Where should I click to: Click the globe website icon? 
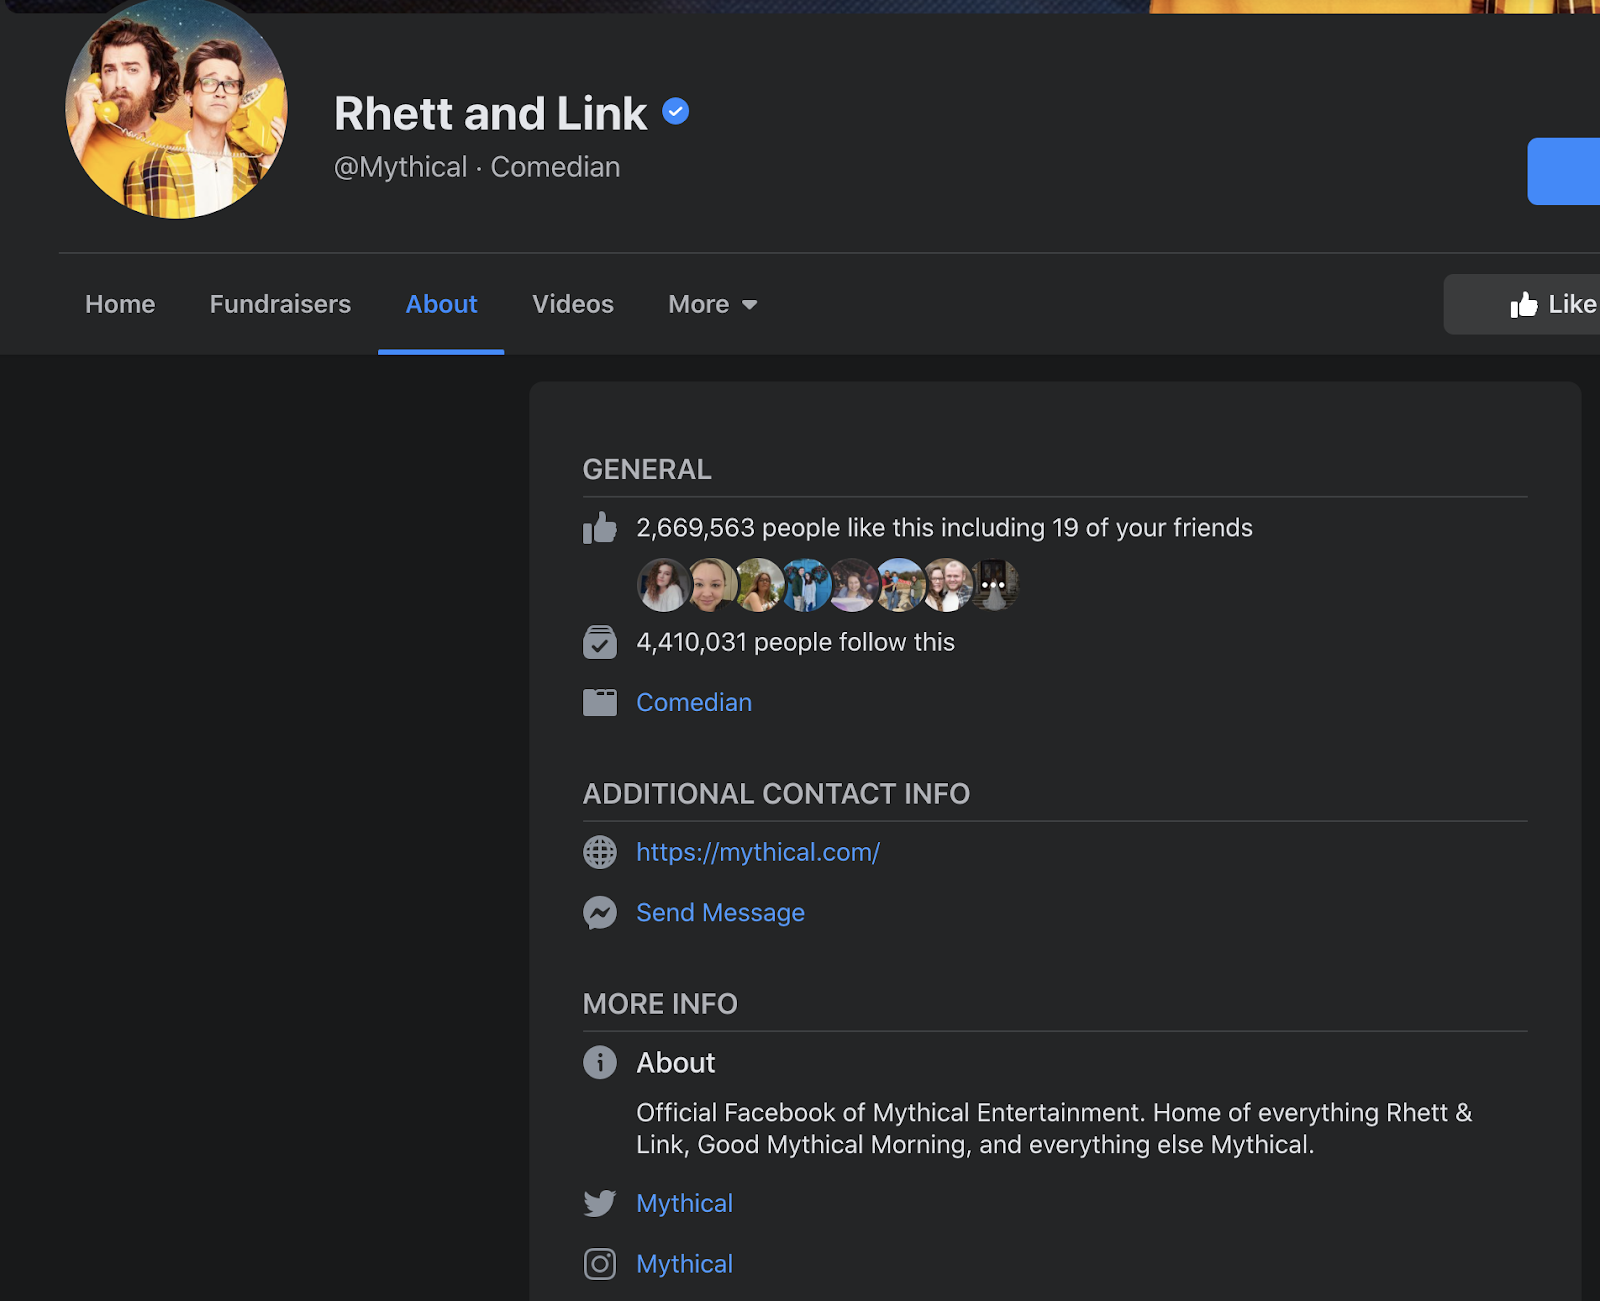(x=600, y=852)
